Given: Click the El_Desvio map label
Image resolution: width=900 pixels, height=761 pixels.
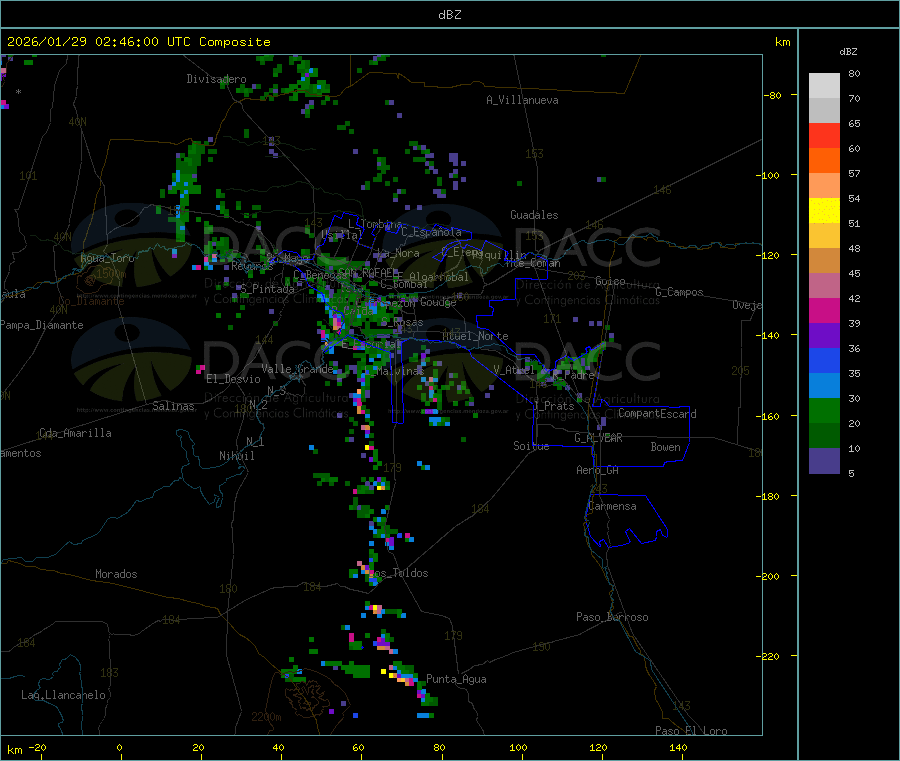Looking at the screenshot, I should 234,379.
